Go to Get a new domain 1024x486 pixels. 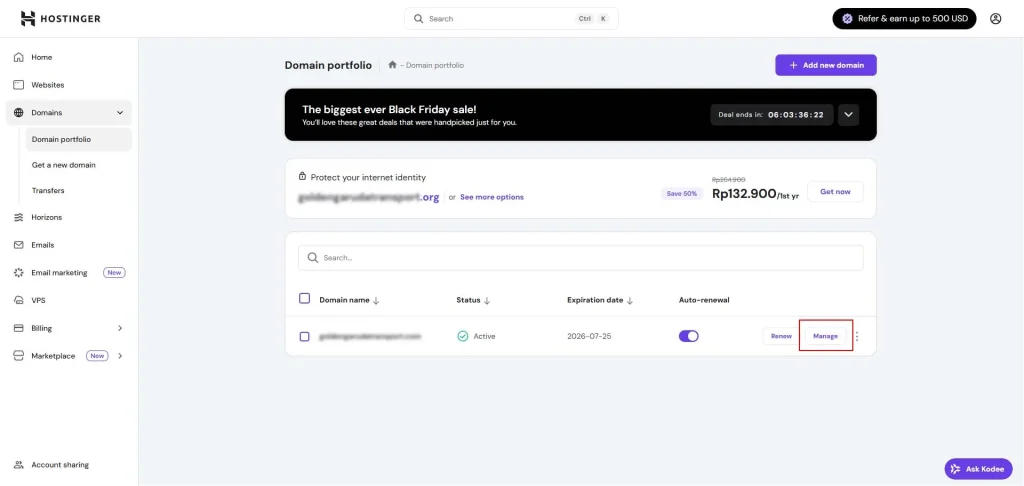pos(64,165)
